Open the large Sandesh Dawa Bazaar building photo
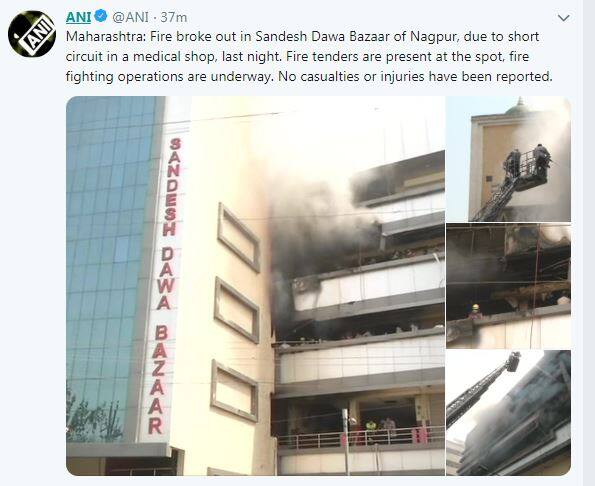The width and height of the screenshot is (595, 486). (x=255, y=286)
